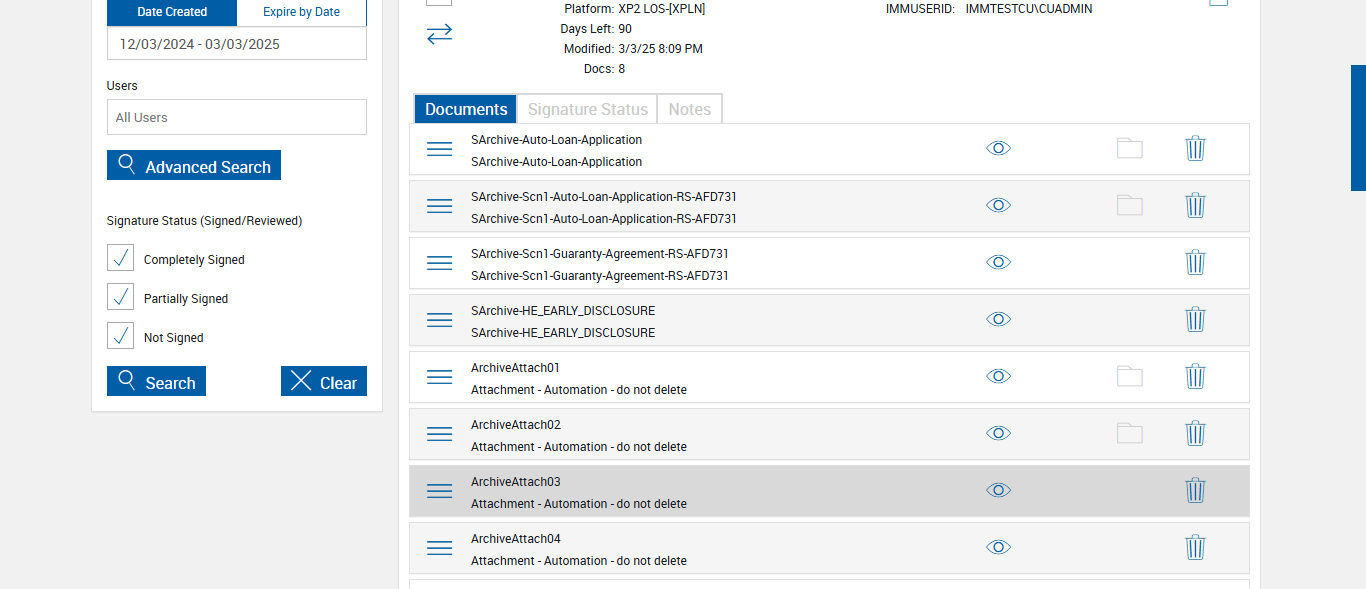Switch to Date Created filter tab

coord(172,12)
